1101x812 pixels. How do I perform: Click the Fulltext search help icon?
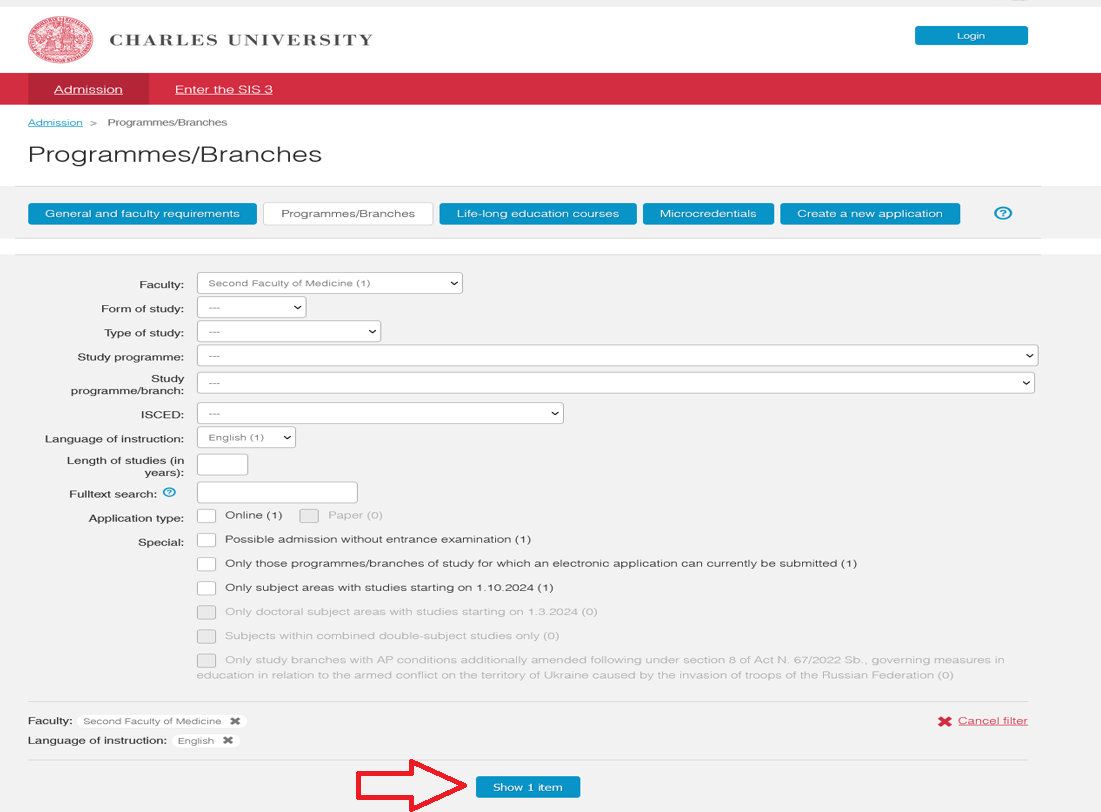coord(169,492)
